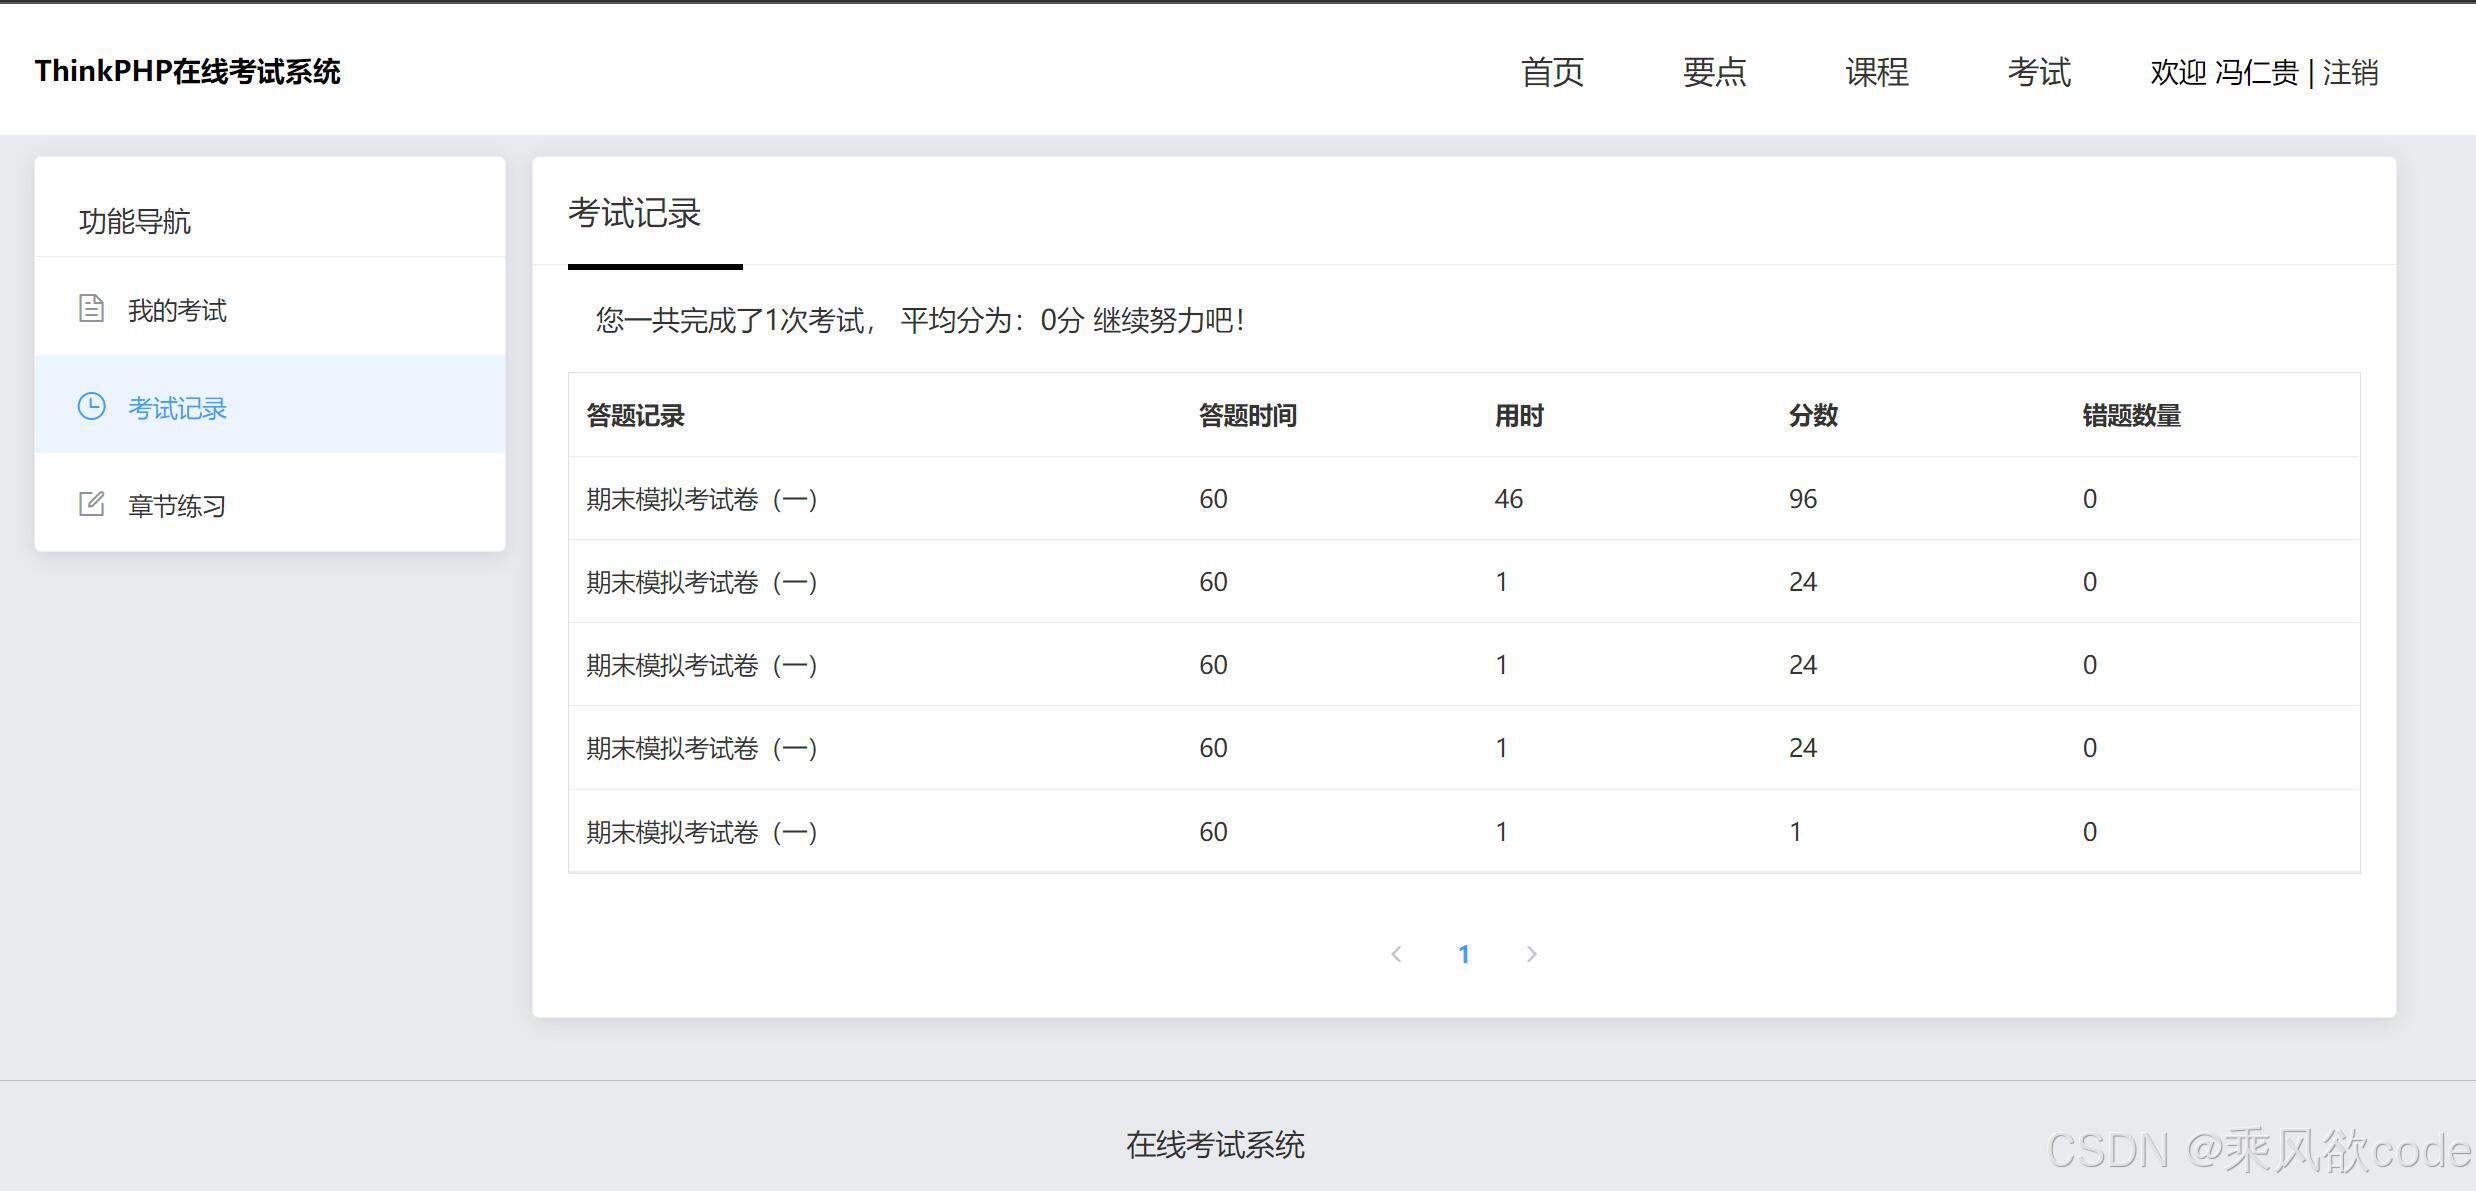Open 我的考试 from the sidebar
The height and width of the screenshot is (1191, 2476).
click(x=176, y=309)
